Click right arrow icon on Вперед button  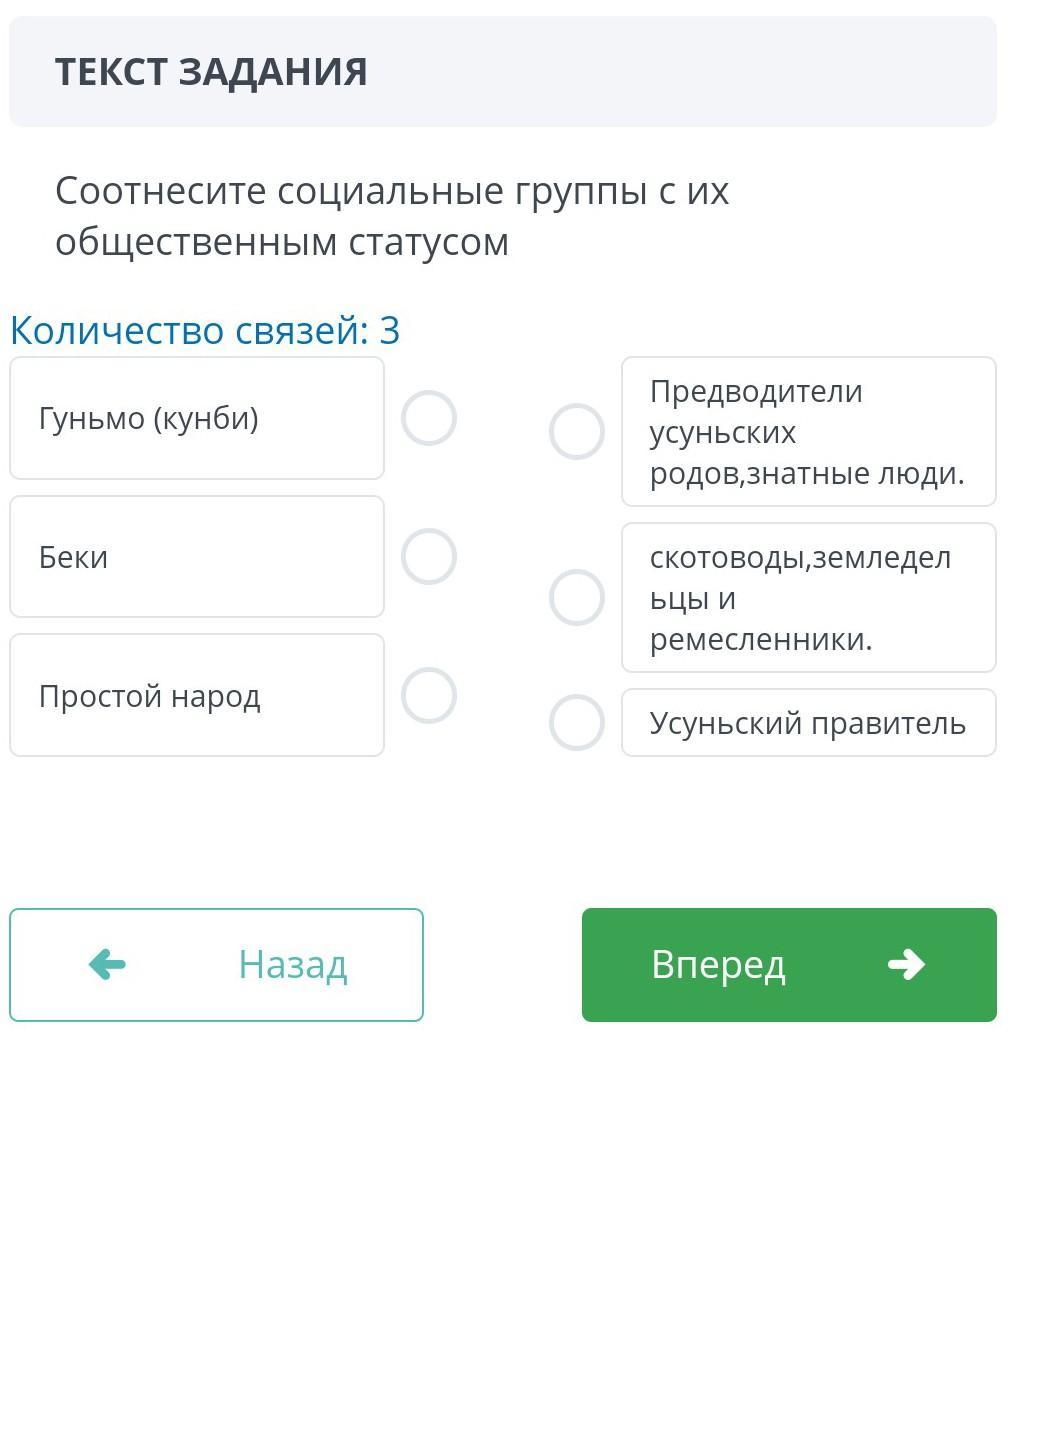tap(906, 965)
